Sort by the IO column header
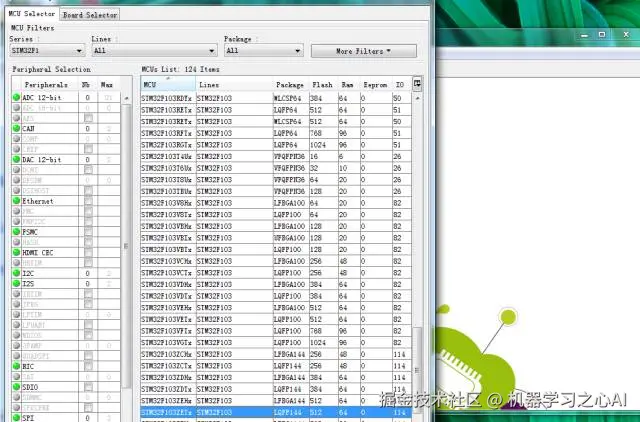Viewport: 640px width, 422px height. click(400, 84)
